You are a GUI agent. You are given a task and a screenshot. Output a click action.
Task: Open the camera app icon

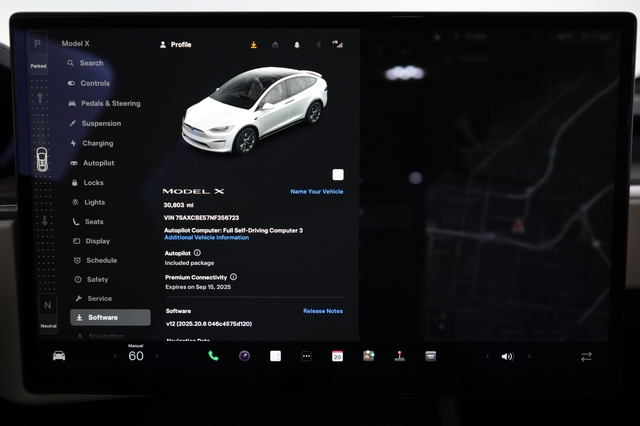pyautogui.click(x=244, y=356)
